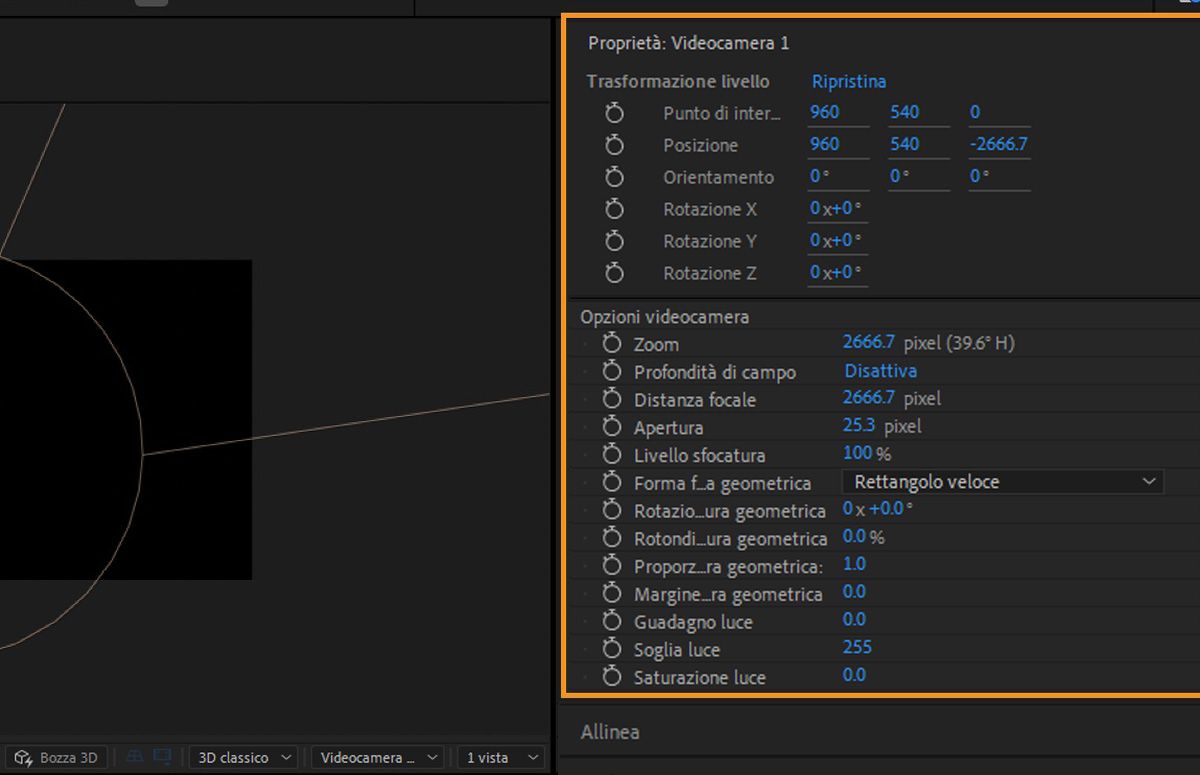Click the Posizione Z value -2666.7

[x=998, y=144]
